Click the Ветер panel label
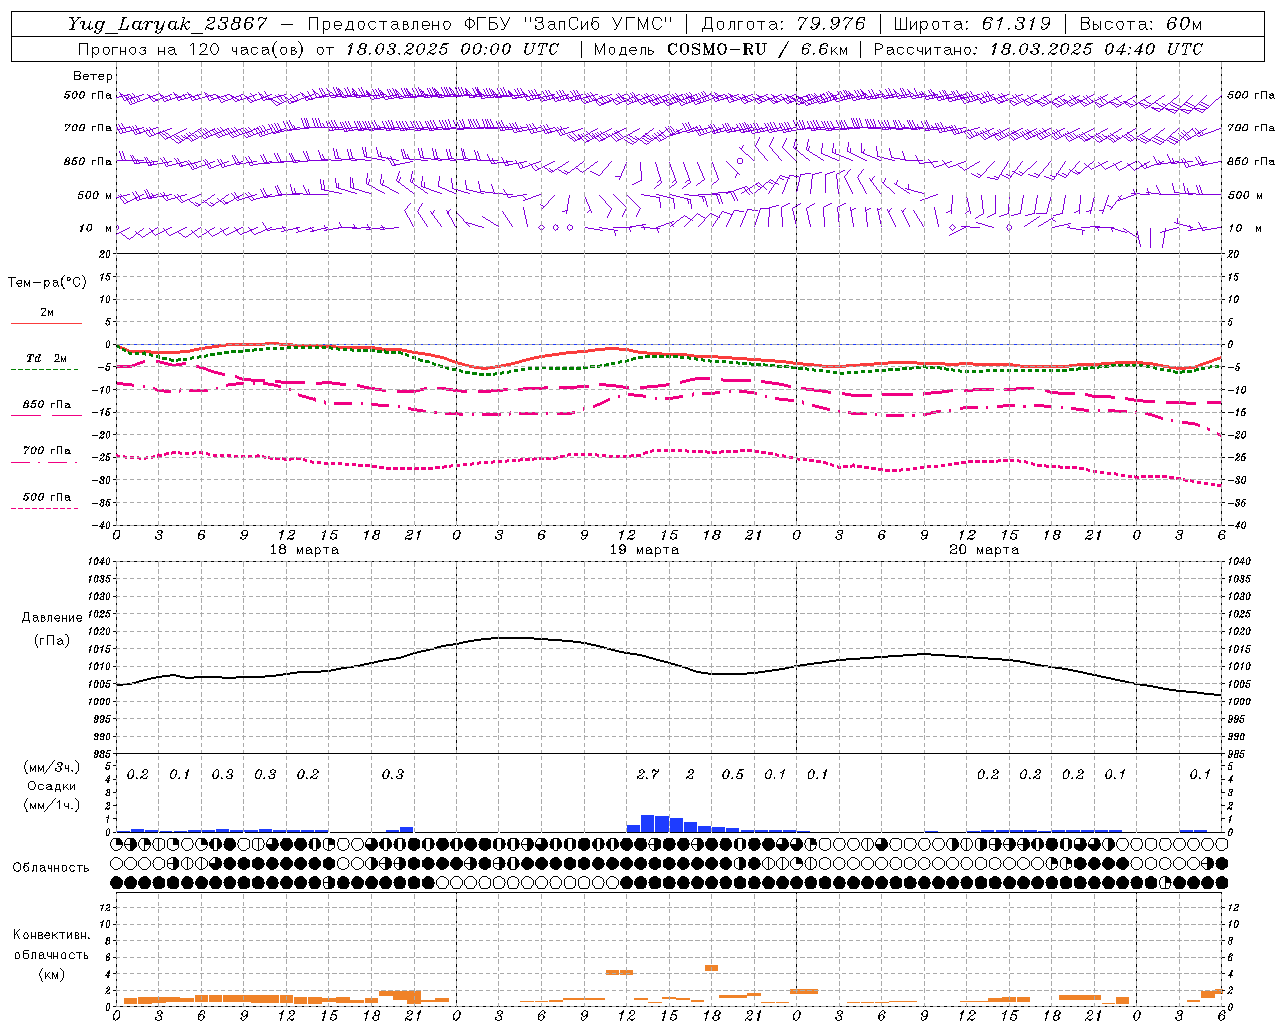The height and width of the screenshot is (1024, 1280). [x=92, y=76]
